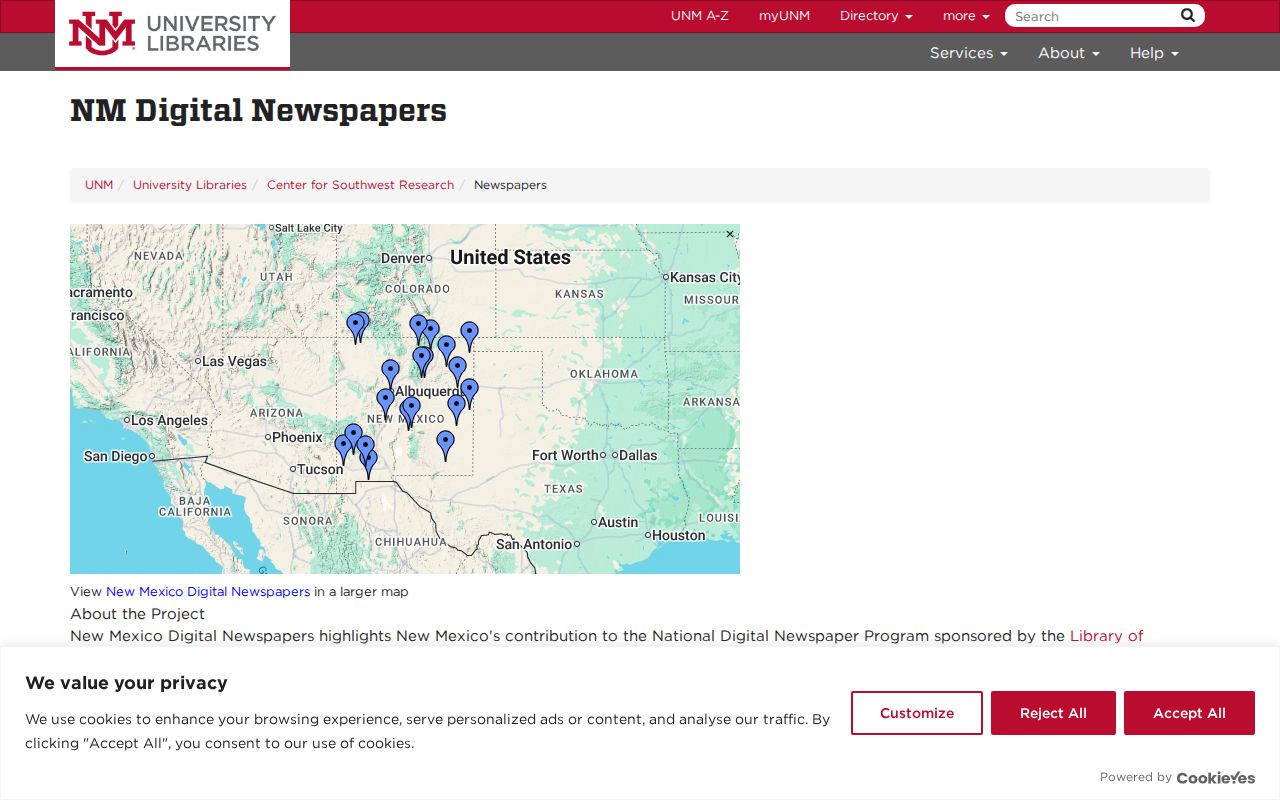Close the map info with the X
The height and width of the screenshot is (800, 1280).
[730, 234]
